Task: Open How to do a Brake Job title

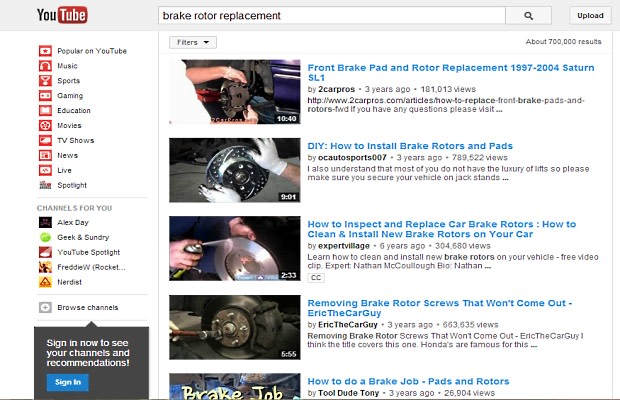Action: tap(408, 381)
